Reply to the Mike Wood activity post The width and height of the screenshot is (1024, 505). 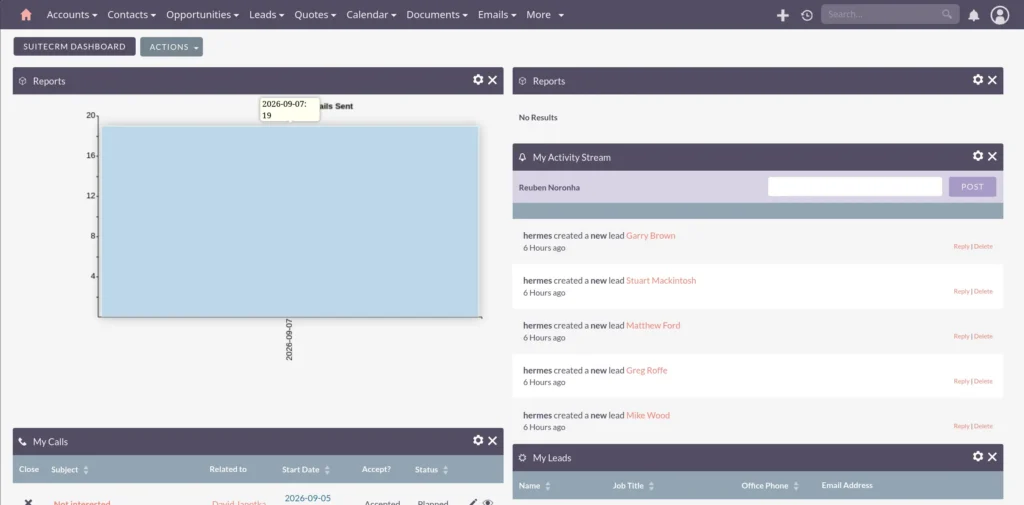961,426
